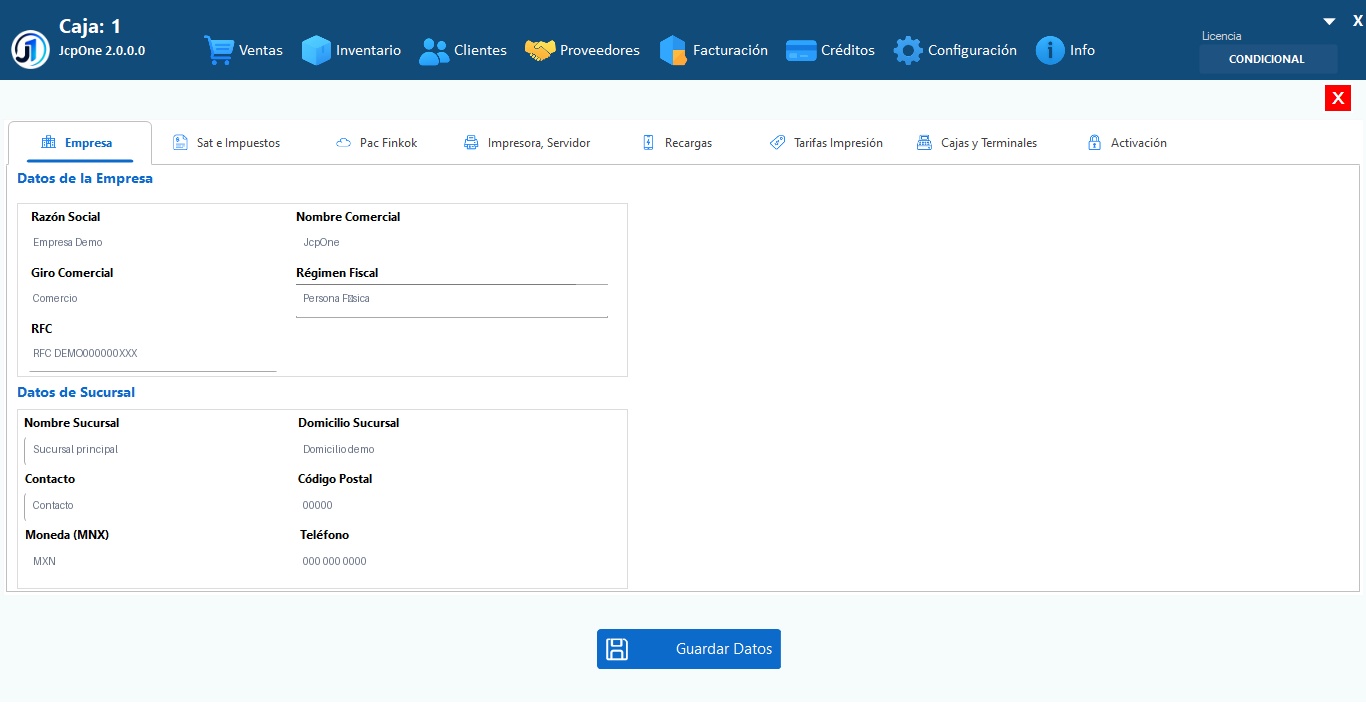
Task: Edit the RFC field
Action: [152, 354]
